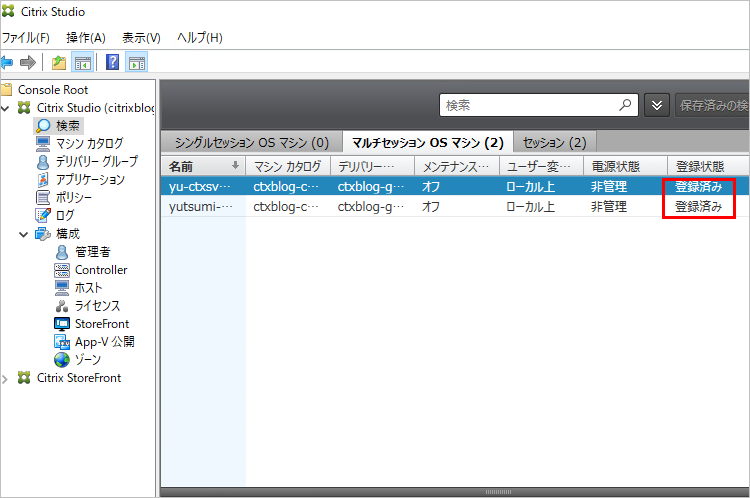Click the Back arrow in toolbar
Image resolution: width=750 pixels, height=498 pixels.
7,63
